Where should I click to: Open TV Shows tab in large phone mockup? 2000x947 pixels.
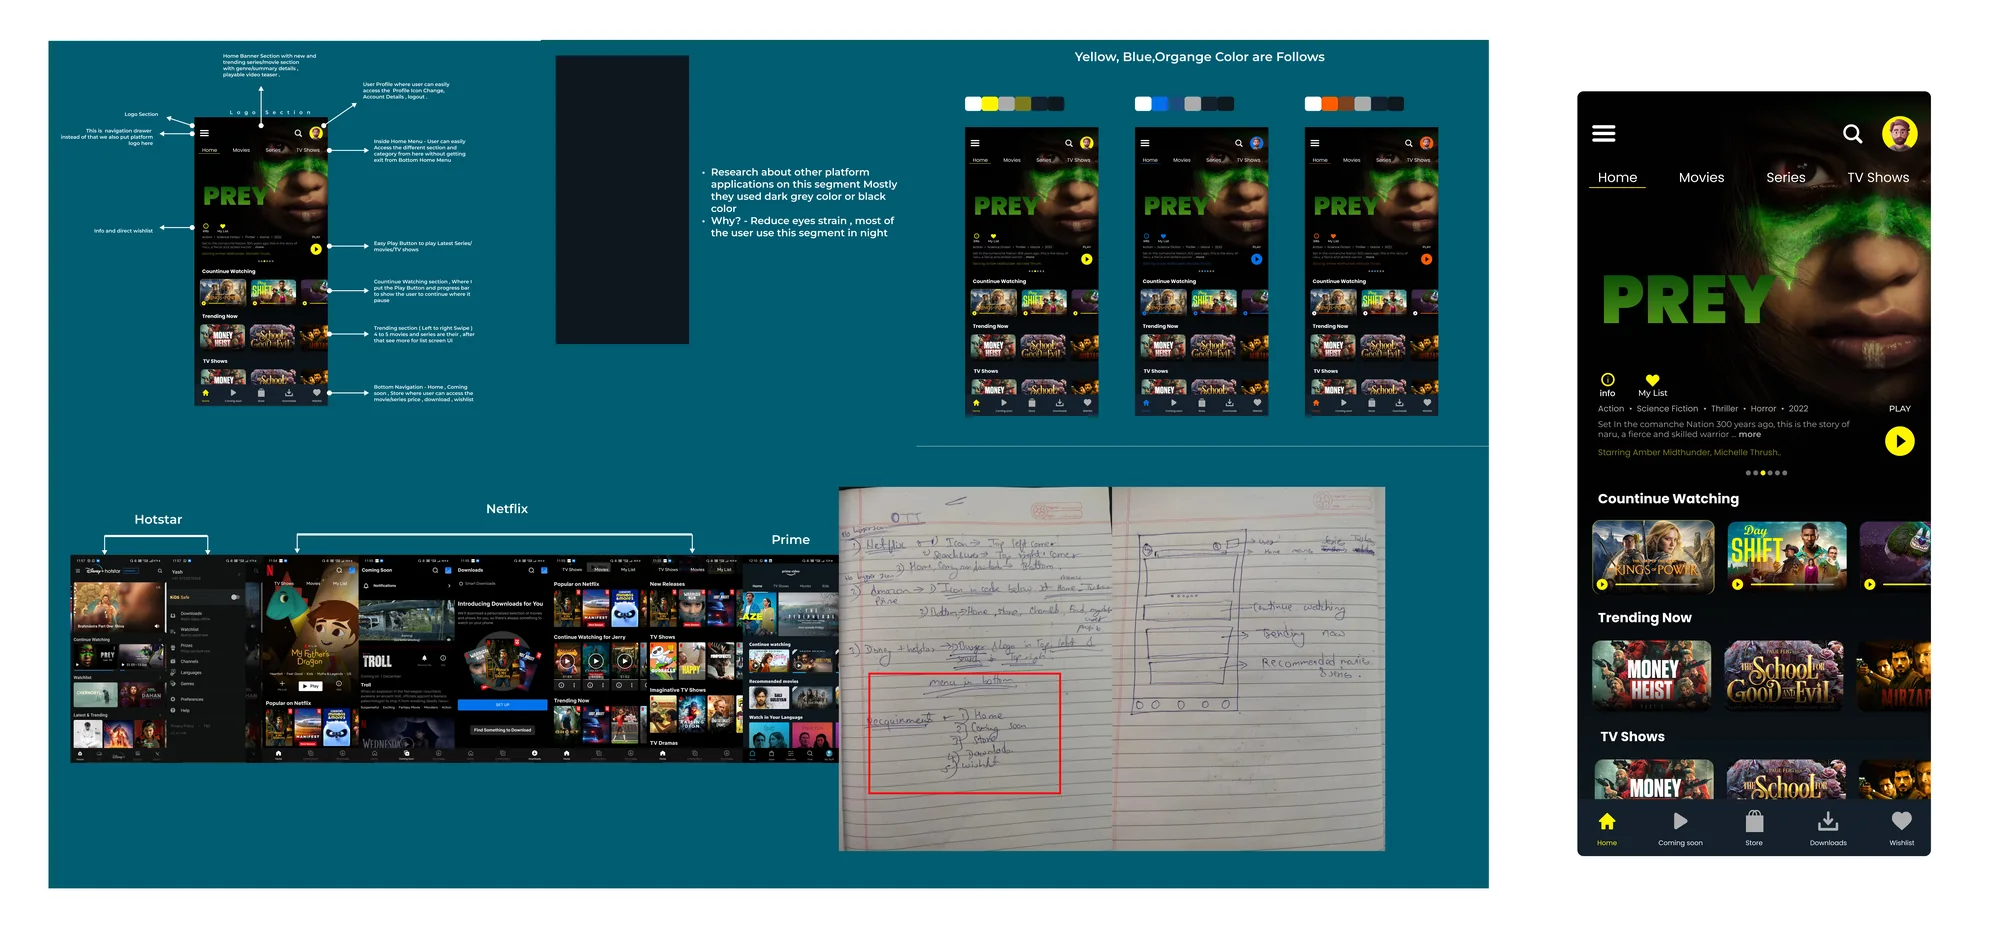1878,177
